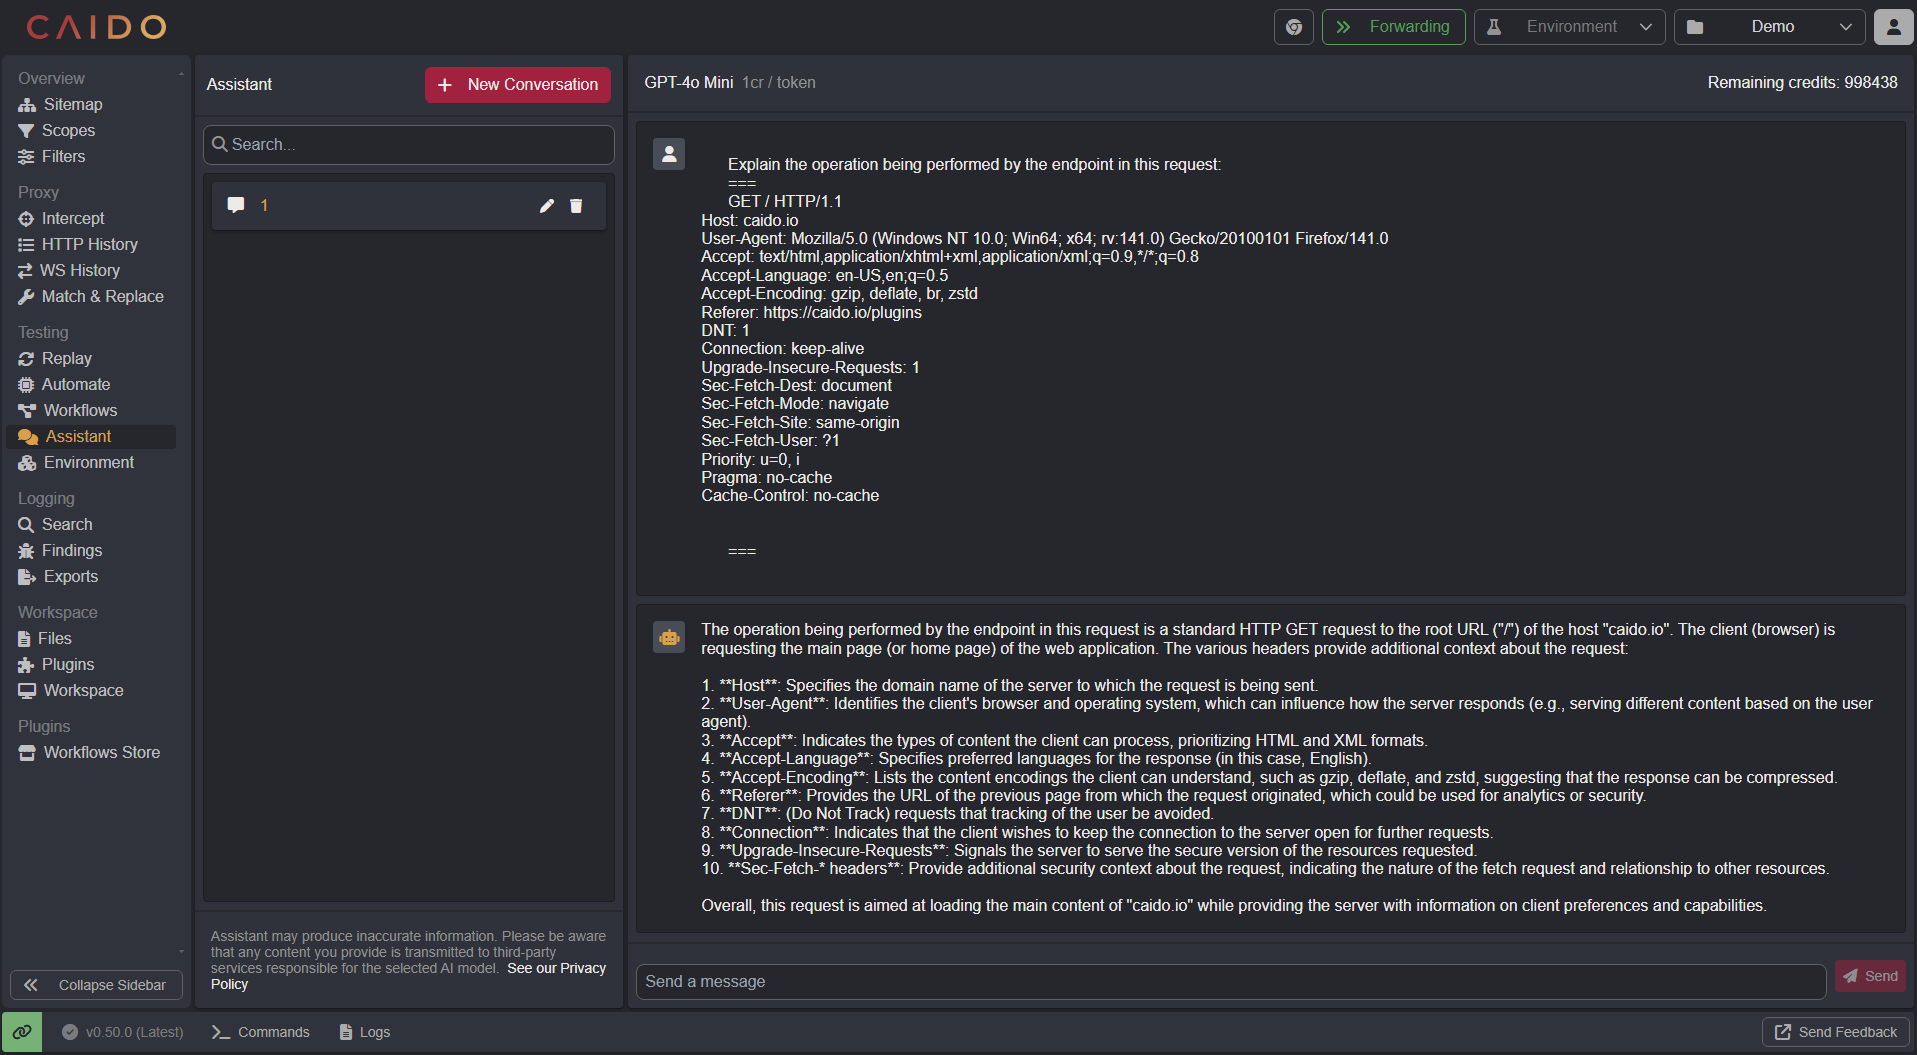Open the user profile menu
The height and width of the screenshot is (1055, 1917).
[x=1893, y=27]
